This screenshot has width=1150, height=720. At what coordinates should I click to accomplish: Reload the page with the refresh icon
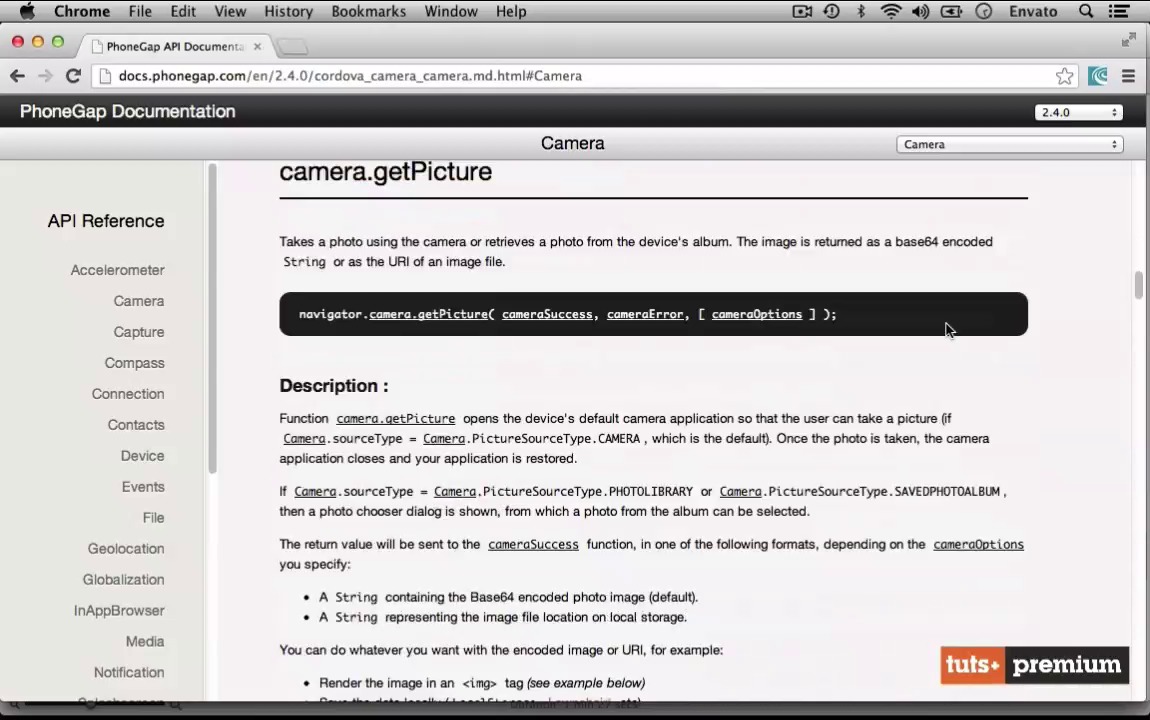(x=73, y=76)
